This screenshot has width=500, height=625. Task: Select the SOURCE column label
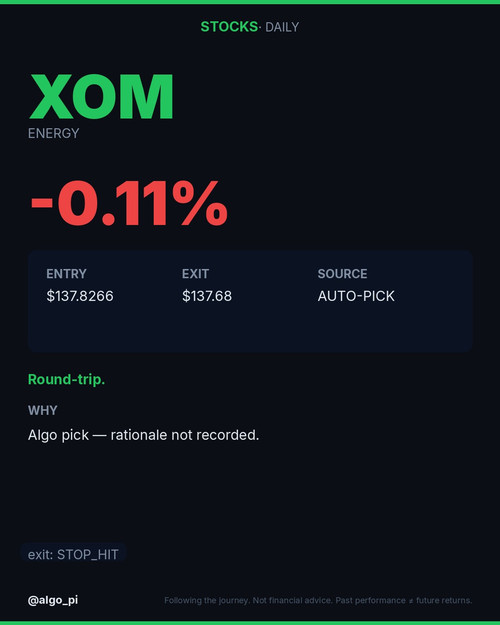(343, 274)
